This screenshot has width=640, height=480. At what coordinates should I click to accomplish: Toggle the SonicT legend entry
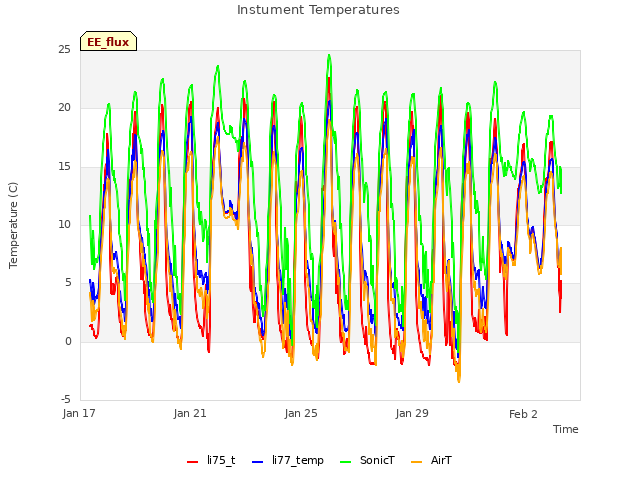(x=367, y=460)
